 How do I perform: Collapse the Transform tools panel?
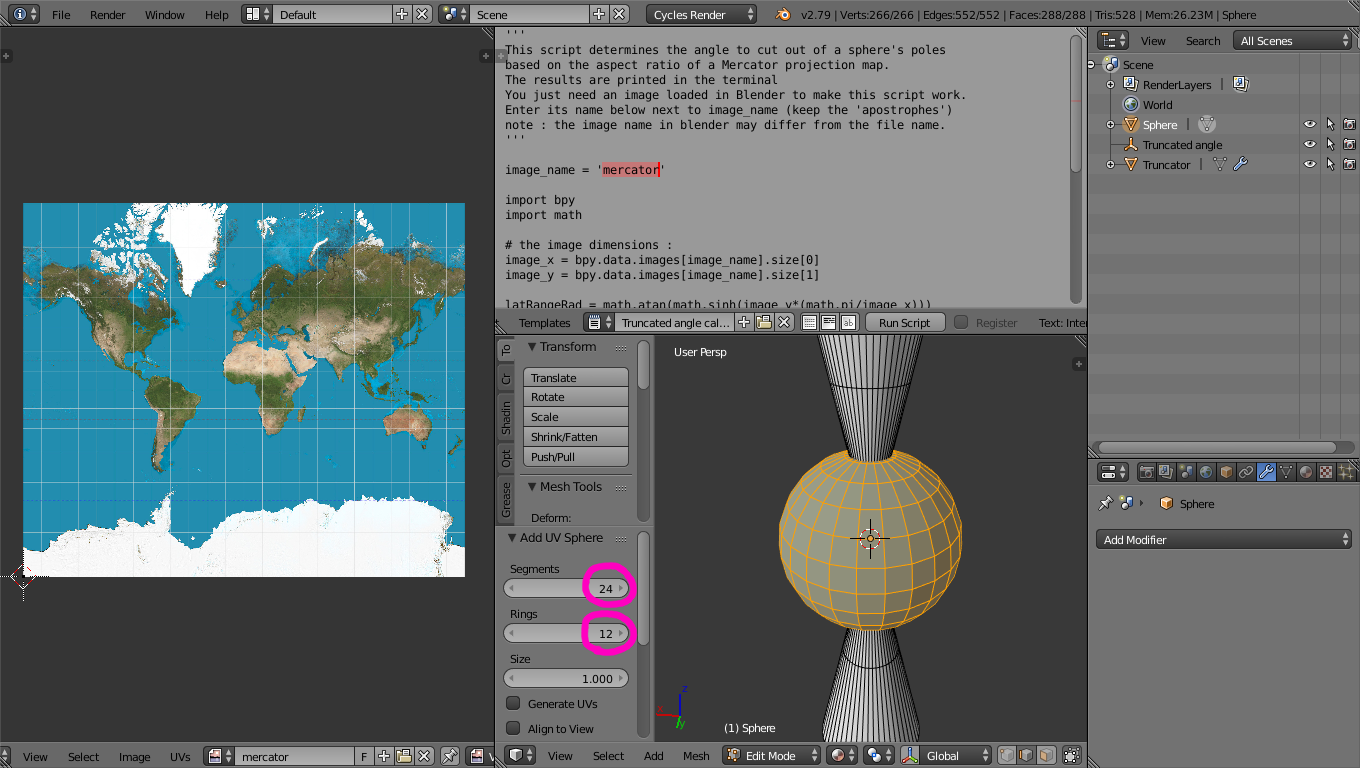pyautogui.click(x=532, y=347)
